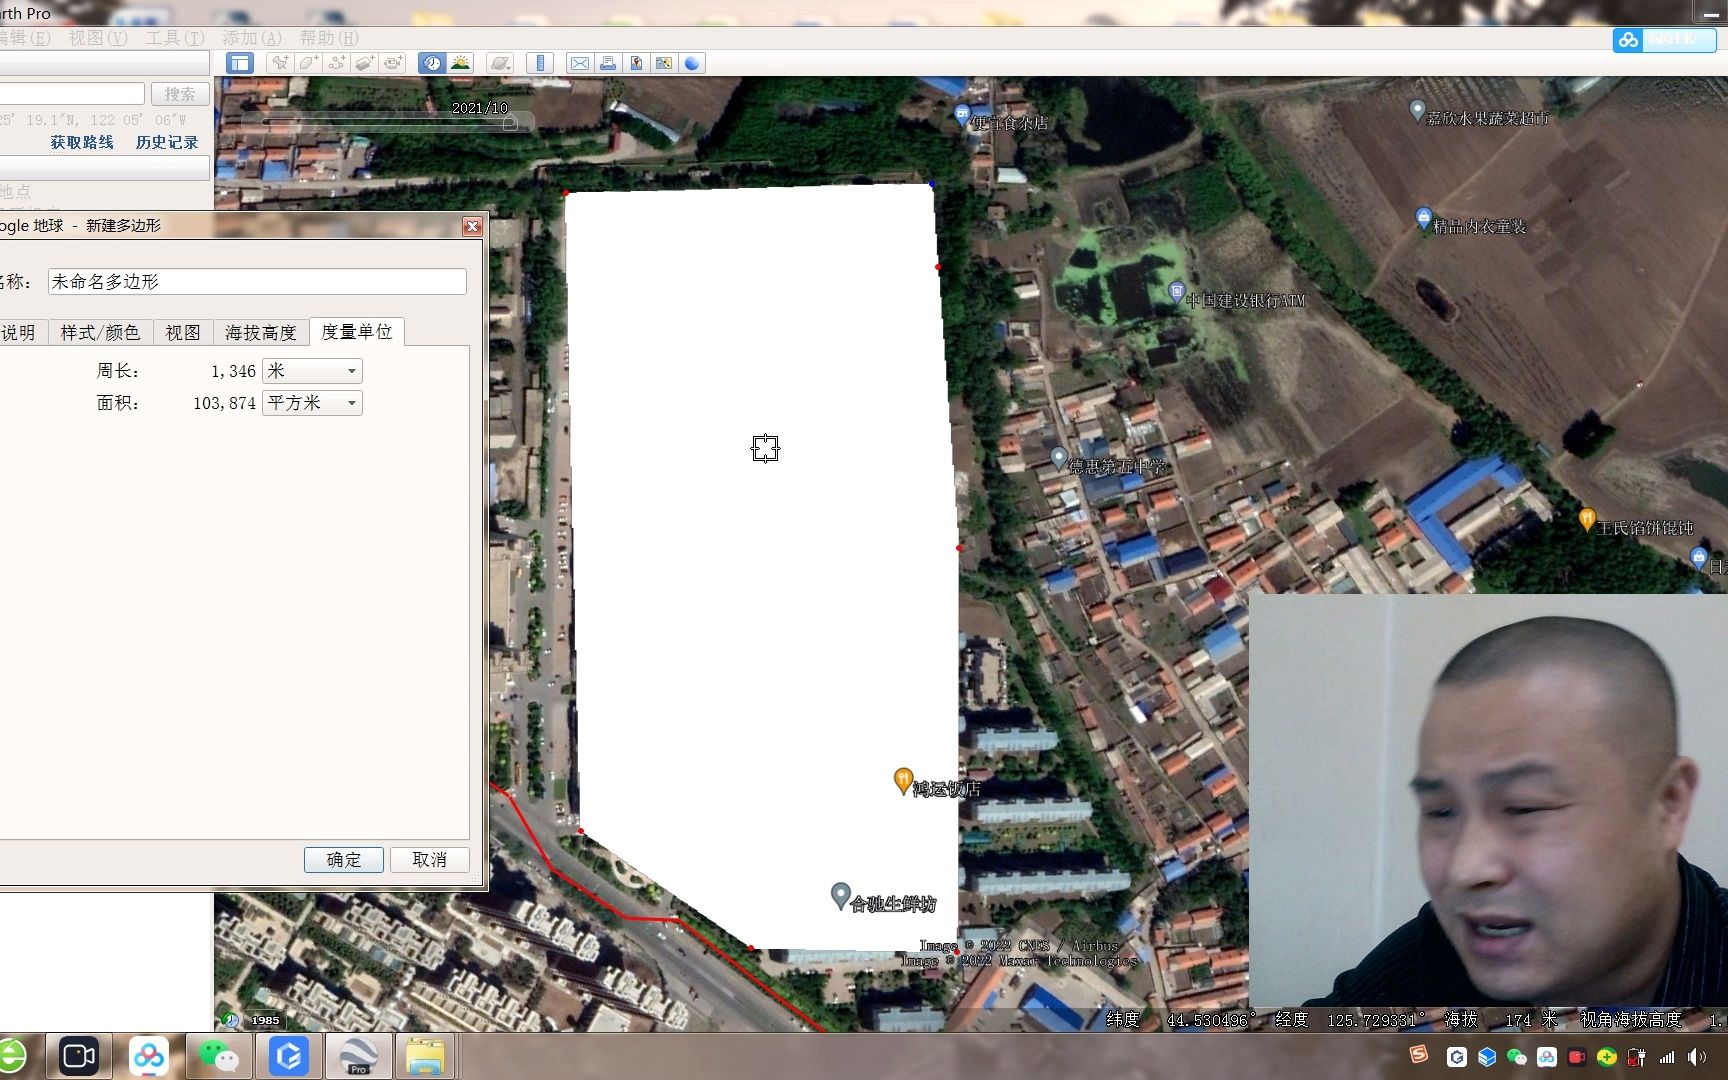
Task: Click the blue globe Earth toolbar icon
Action: coord(692,63)
